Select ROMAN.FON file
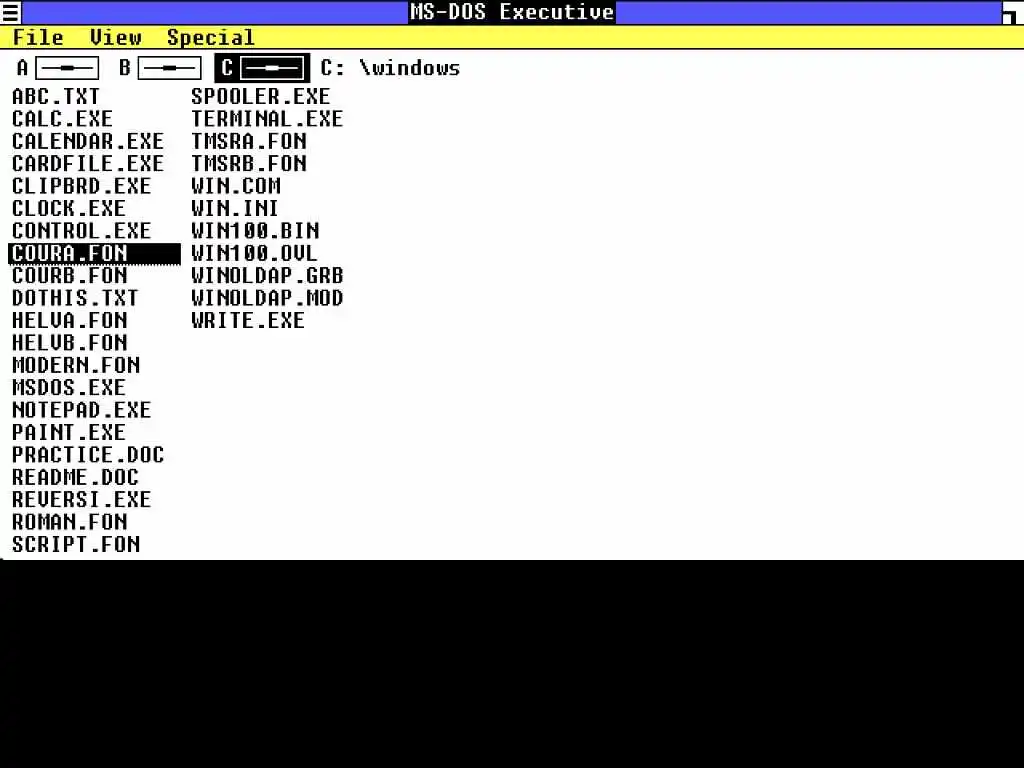 [69, 522]
